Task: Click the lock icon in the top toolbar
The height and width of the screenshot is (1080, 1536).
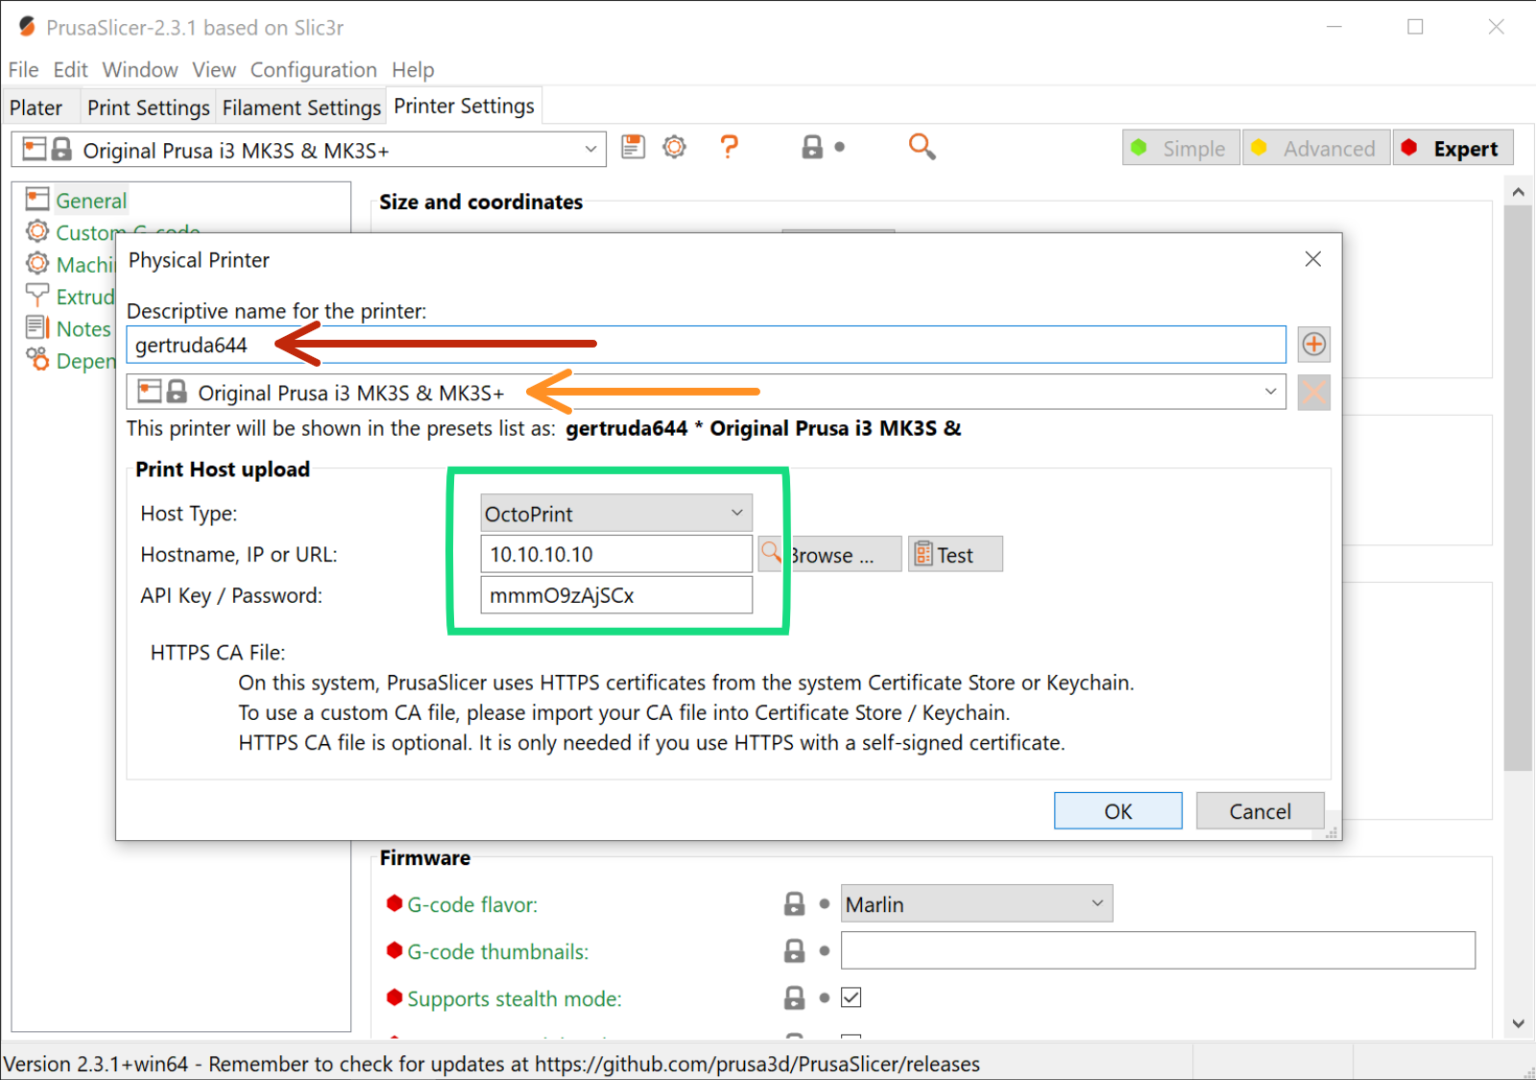Action: tap(814, 146)
